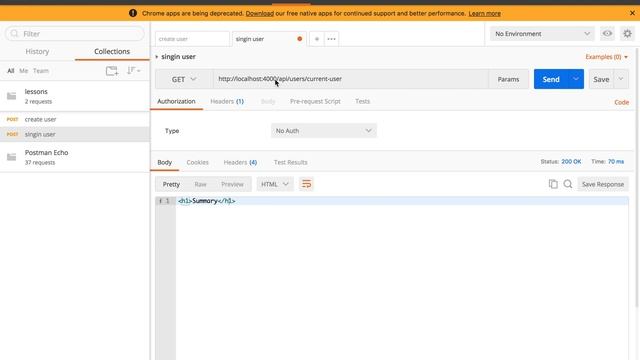Open the Examples (0) dropdown
This screenshot has width=640, height=360.
[607, 57]
